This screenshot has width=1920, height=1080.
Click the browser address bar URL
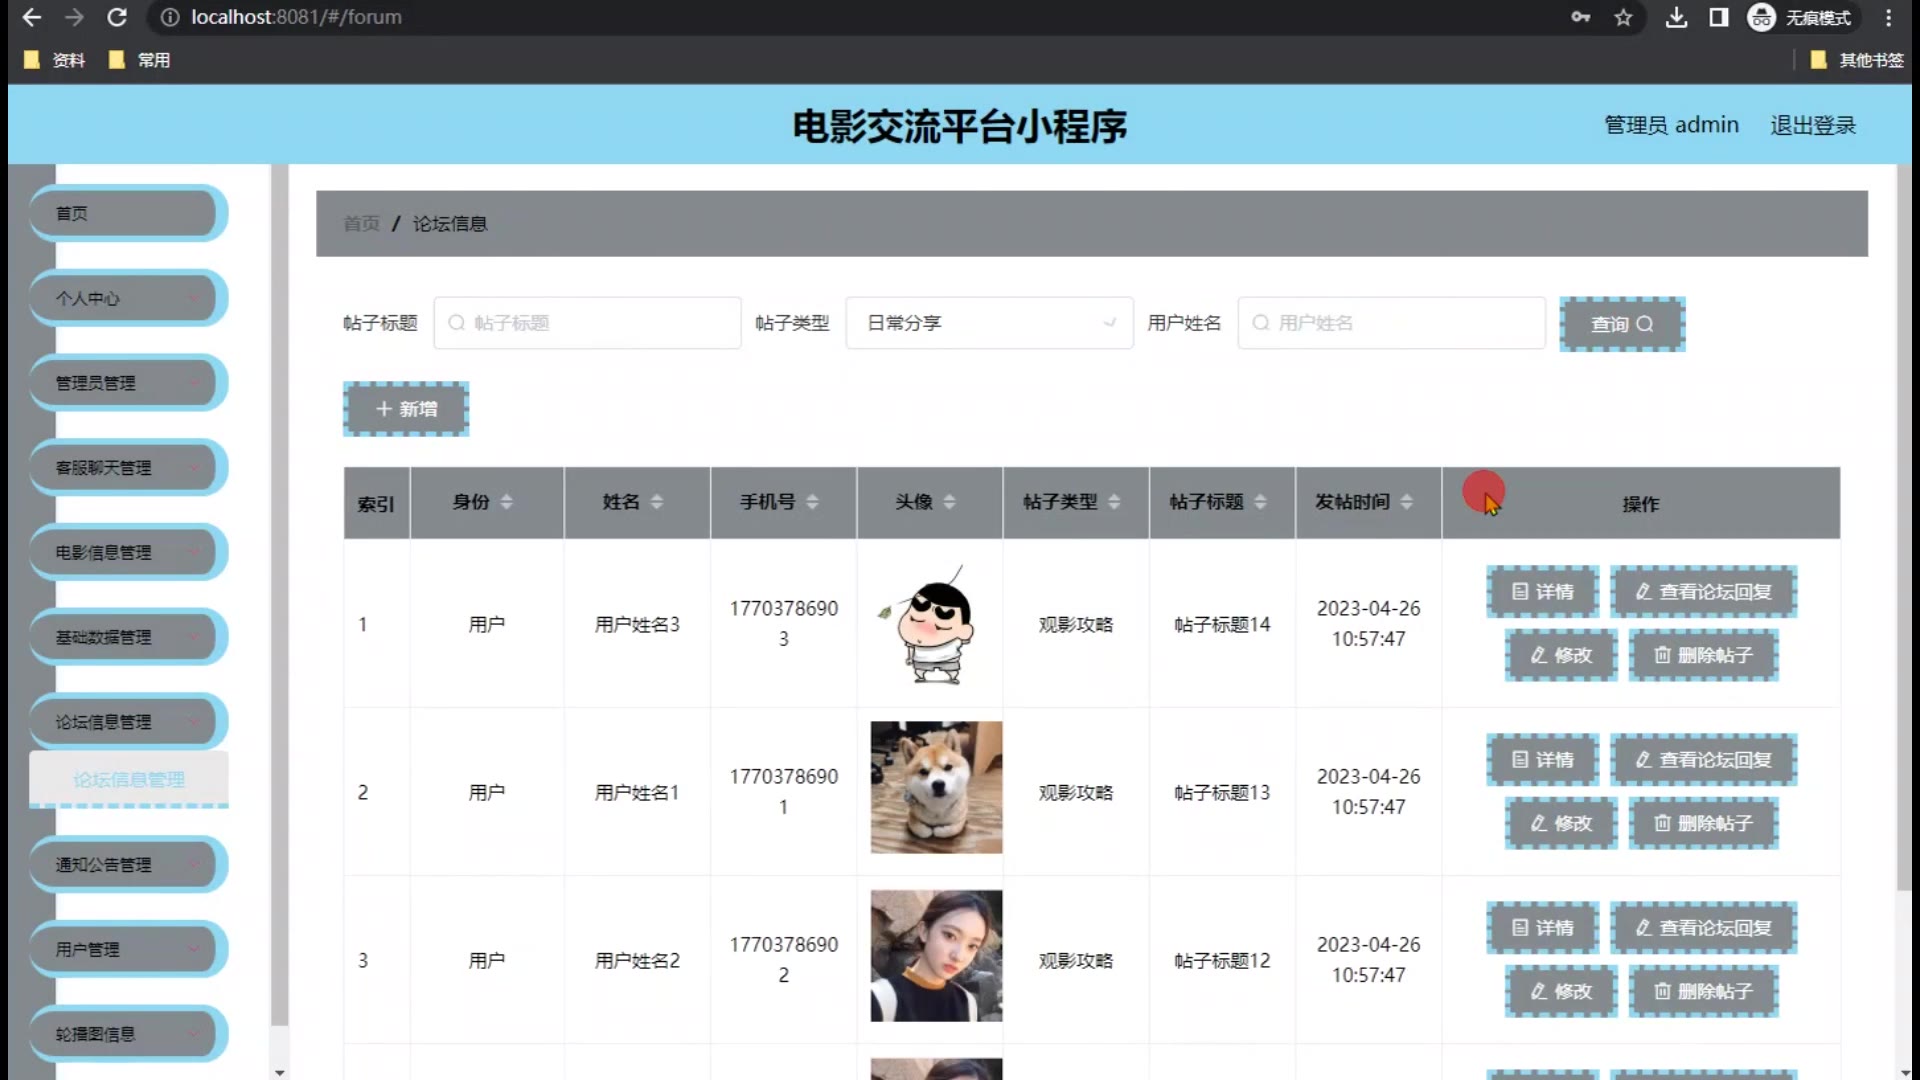pyautogui.click(x=296, y=17)
